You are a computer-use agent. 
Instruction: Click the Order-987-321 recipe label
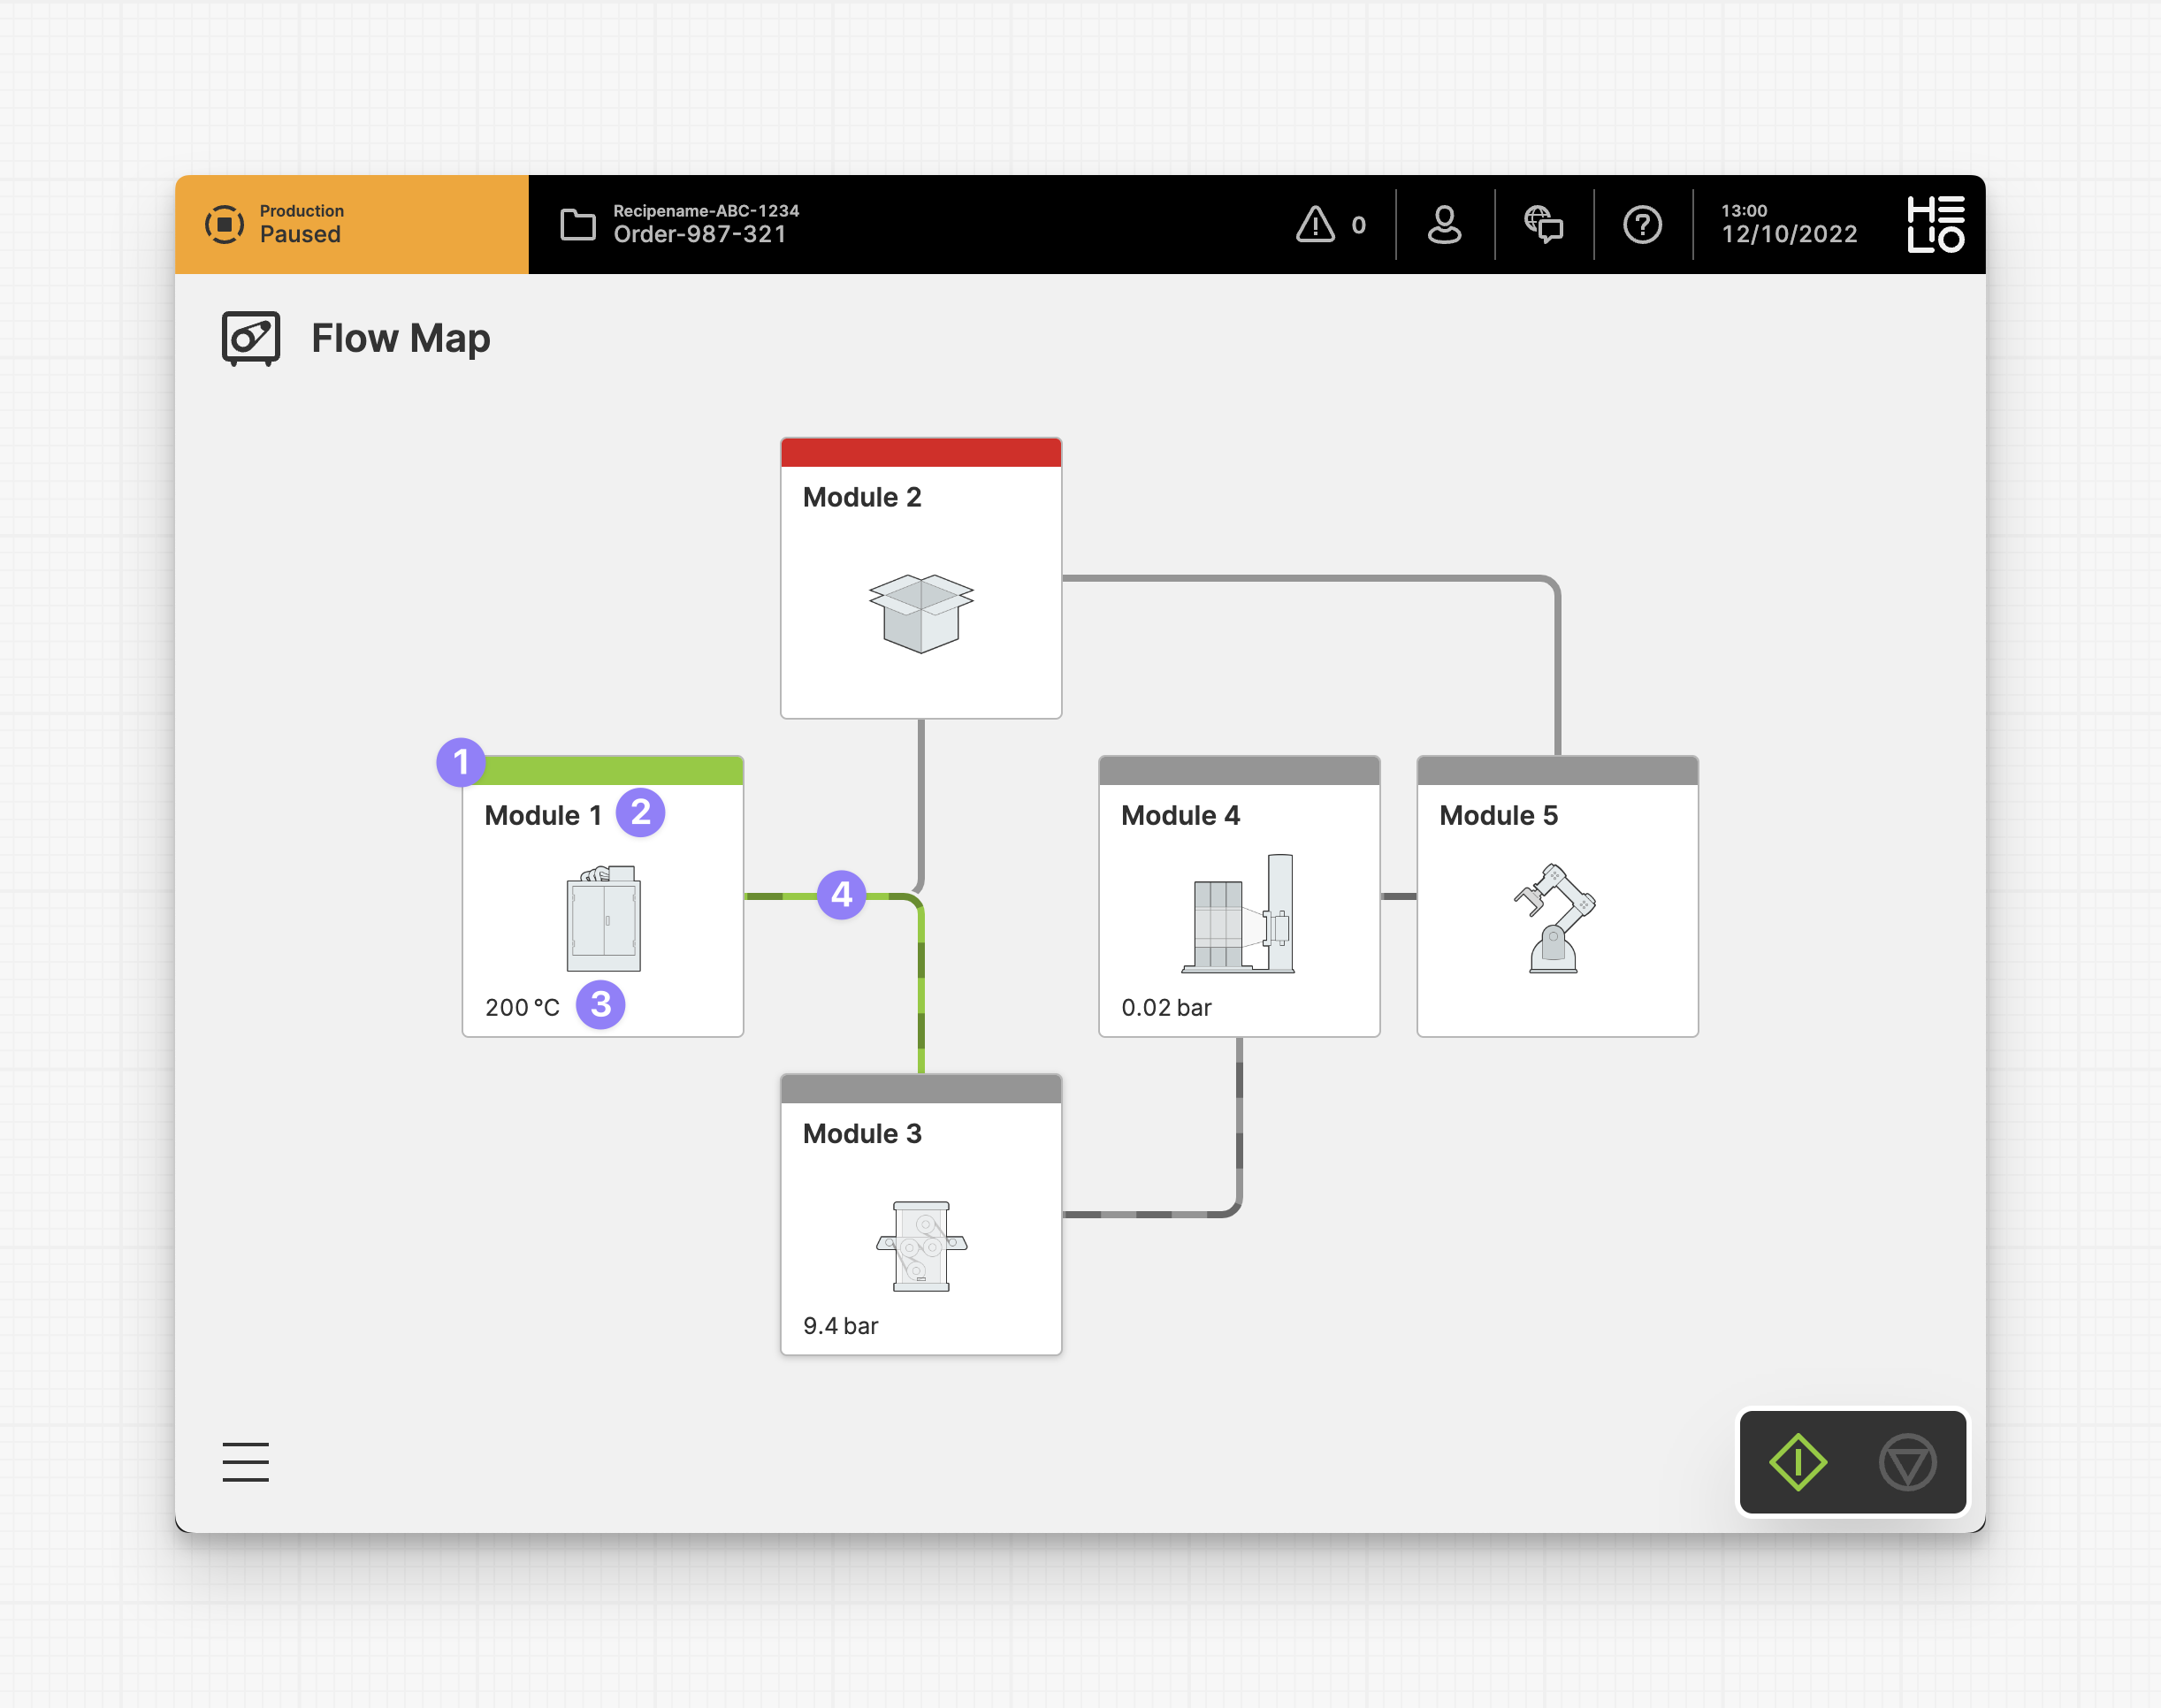(x=700, y=235)
